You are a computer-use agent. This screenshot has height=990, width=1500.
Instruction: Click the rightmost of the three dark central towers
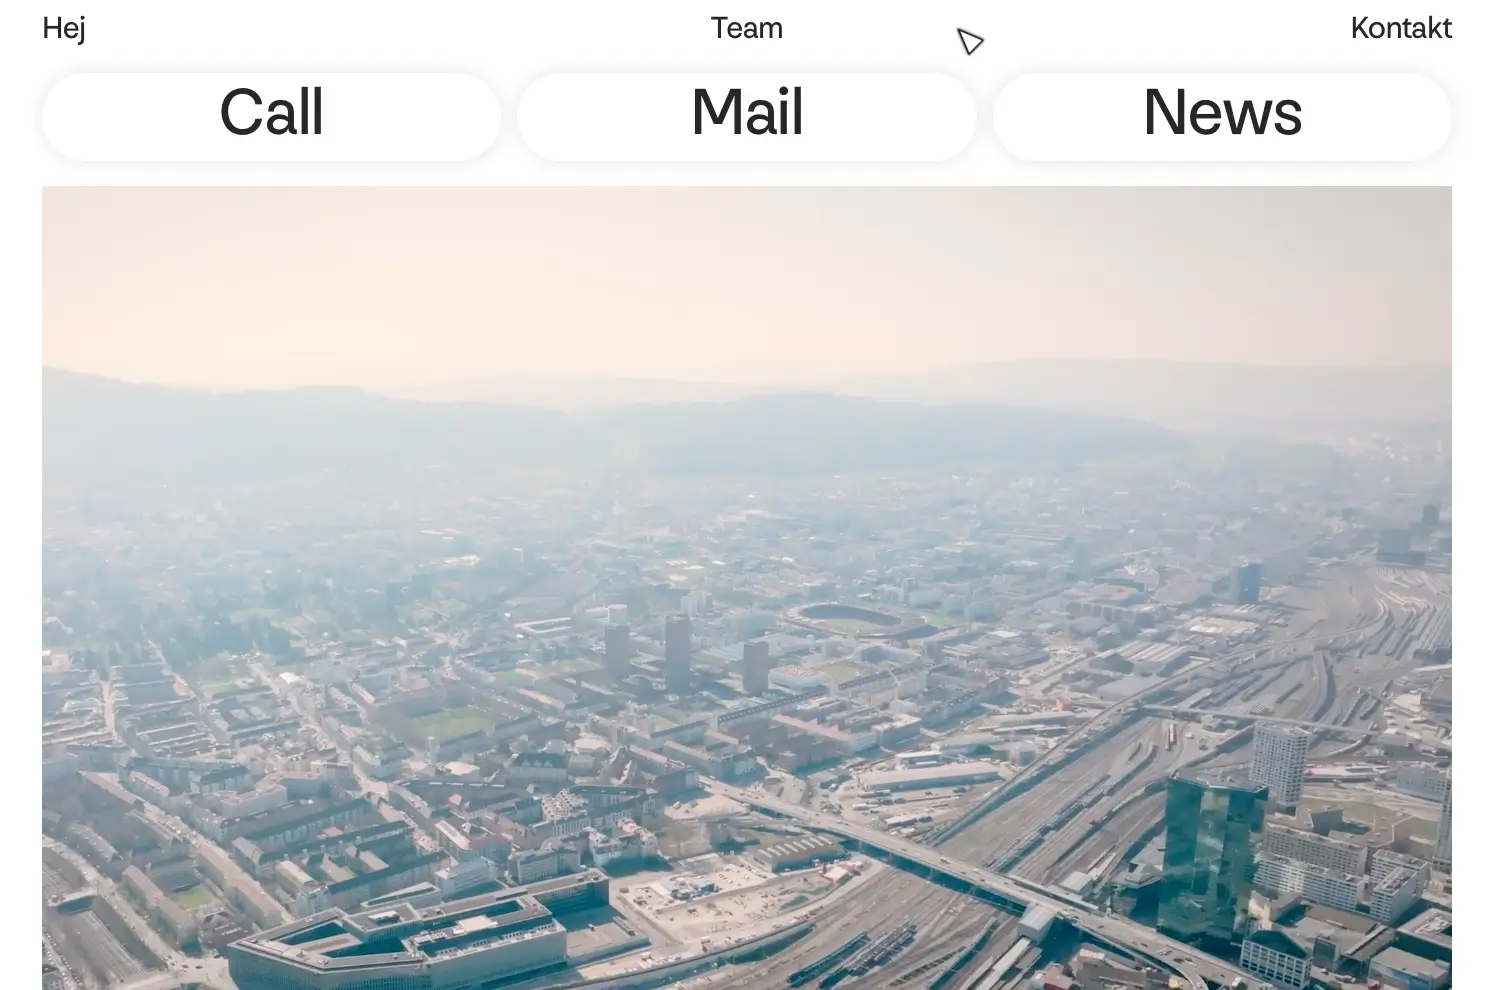point(755,667)
